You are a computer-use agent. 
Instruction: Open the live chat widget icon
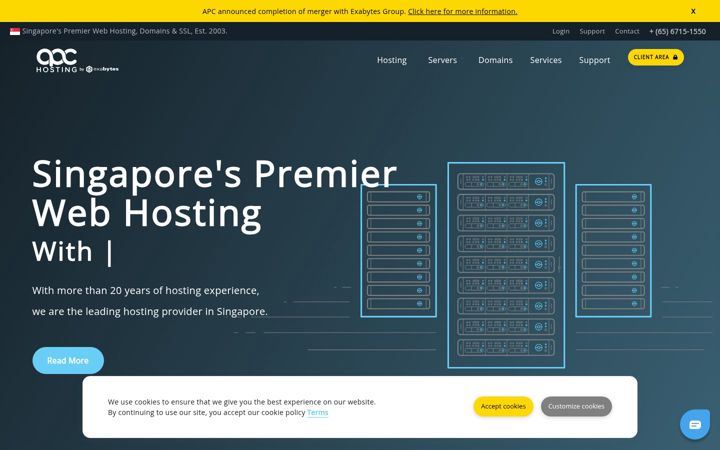[695, 424]
